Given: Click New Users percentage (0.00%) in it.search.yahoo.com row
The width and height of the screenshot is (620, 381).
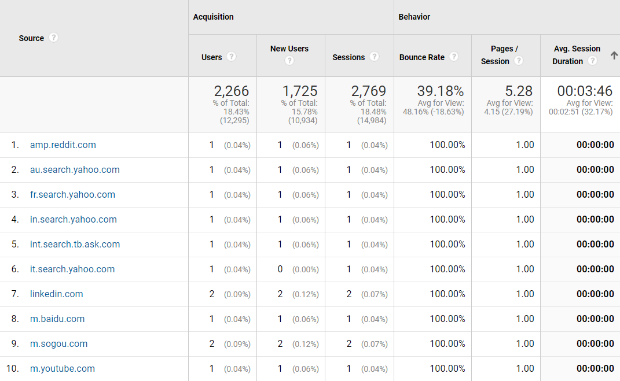Looking at the screenshot, I should [x=306, y=270].
